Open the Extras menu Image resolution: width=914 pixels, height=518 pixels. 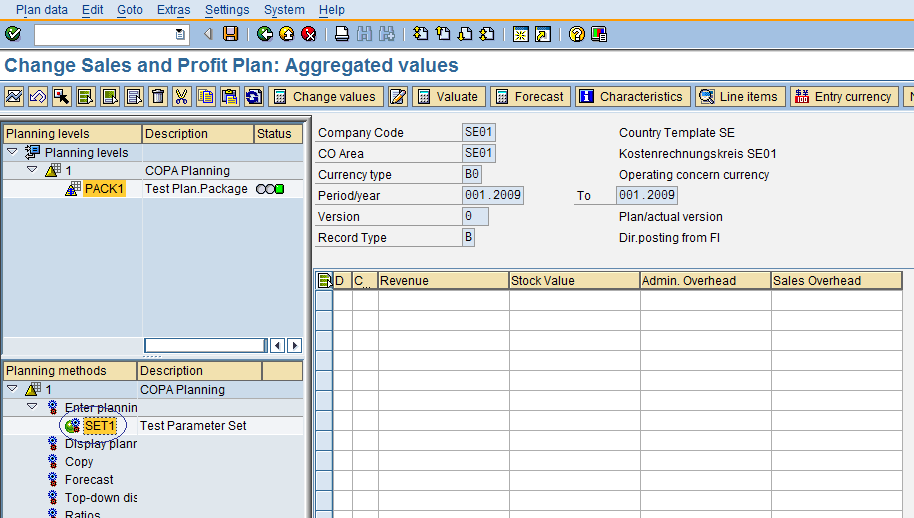point(174,10)
